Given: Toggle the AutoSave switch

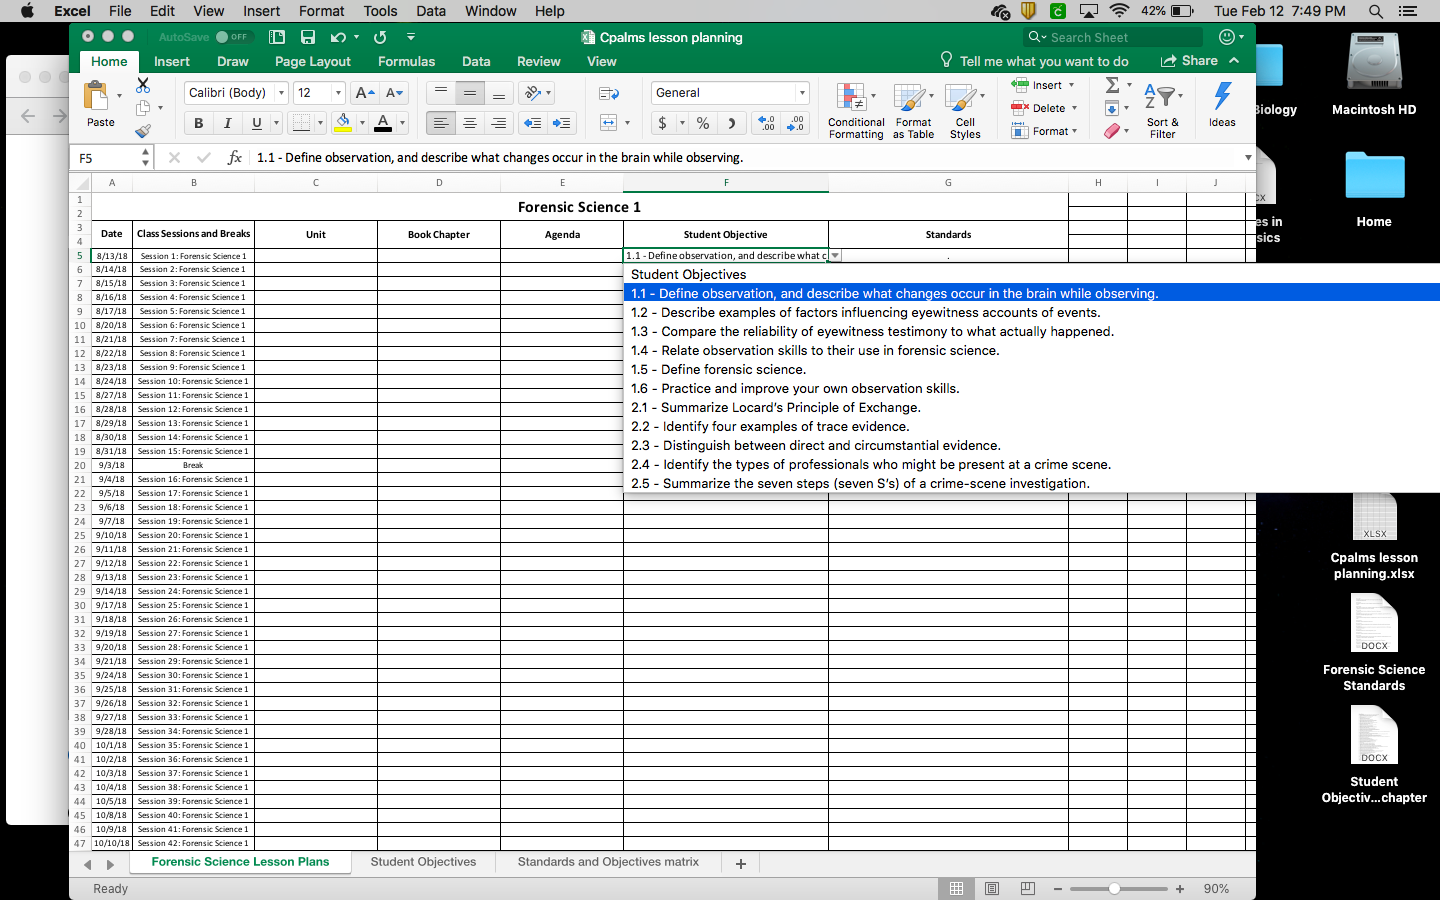Looking at the screenshot, I should click(236, 37).
